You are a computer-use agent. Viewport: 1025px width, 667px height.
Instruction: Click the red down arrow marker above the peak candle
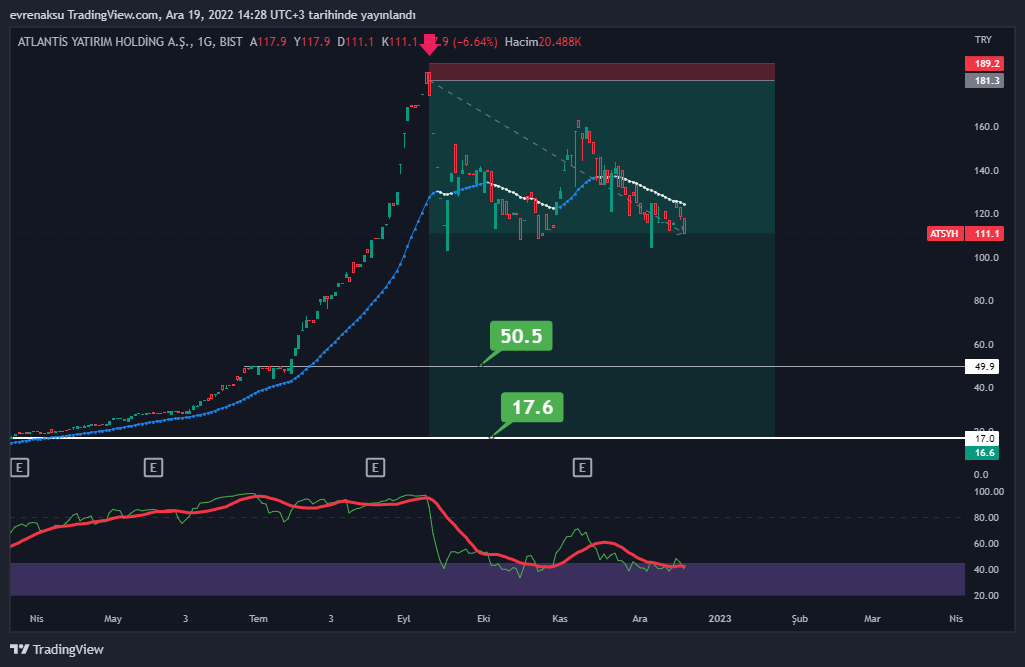point(429,44)
